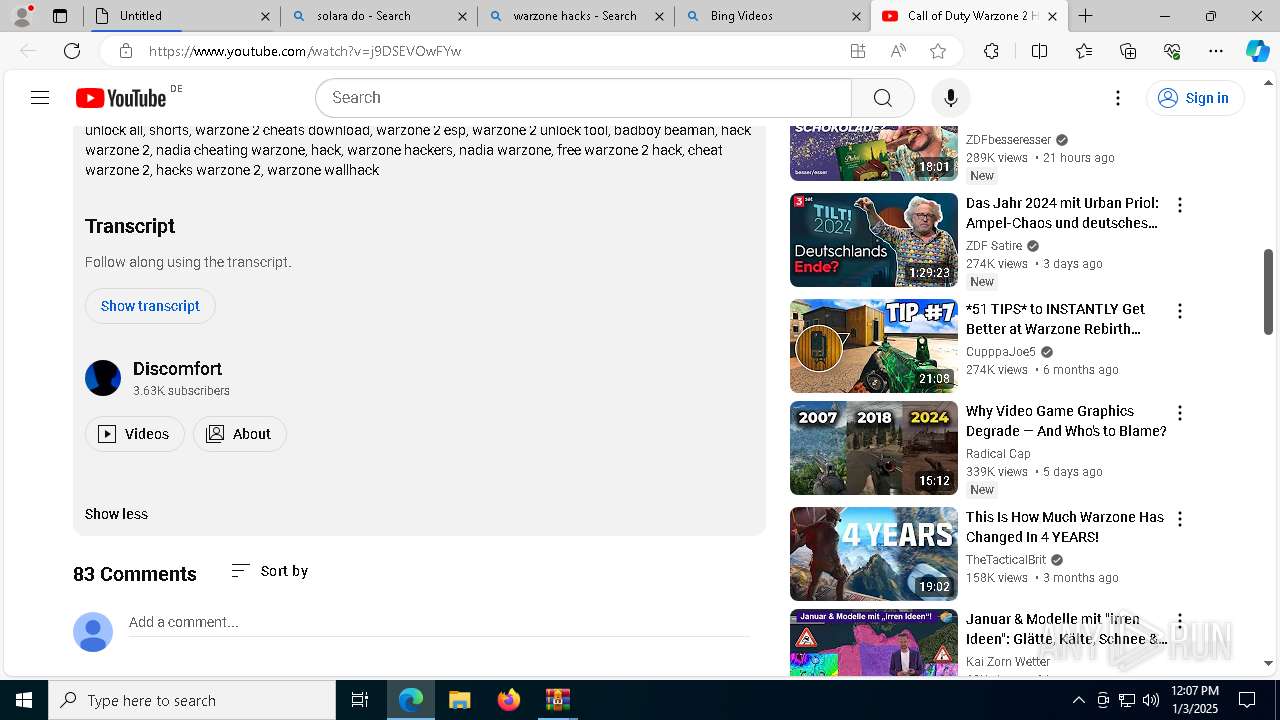Viewport: 1280px width, 720px height.
Task: Enter split screen view in Edge
Action: pos(1039,51)
